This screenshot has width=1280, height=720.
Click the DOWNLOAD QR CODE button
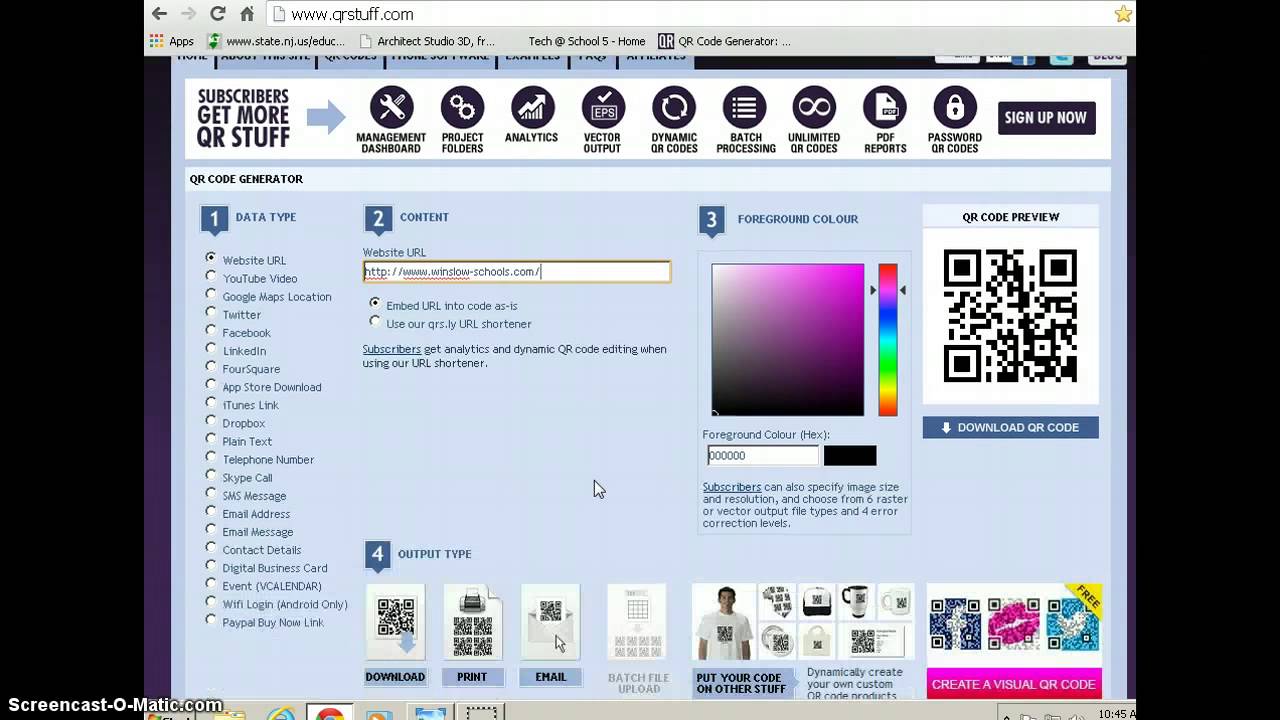(1010, 427)
